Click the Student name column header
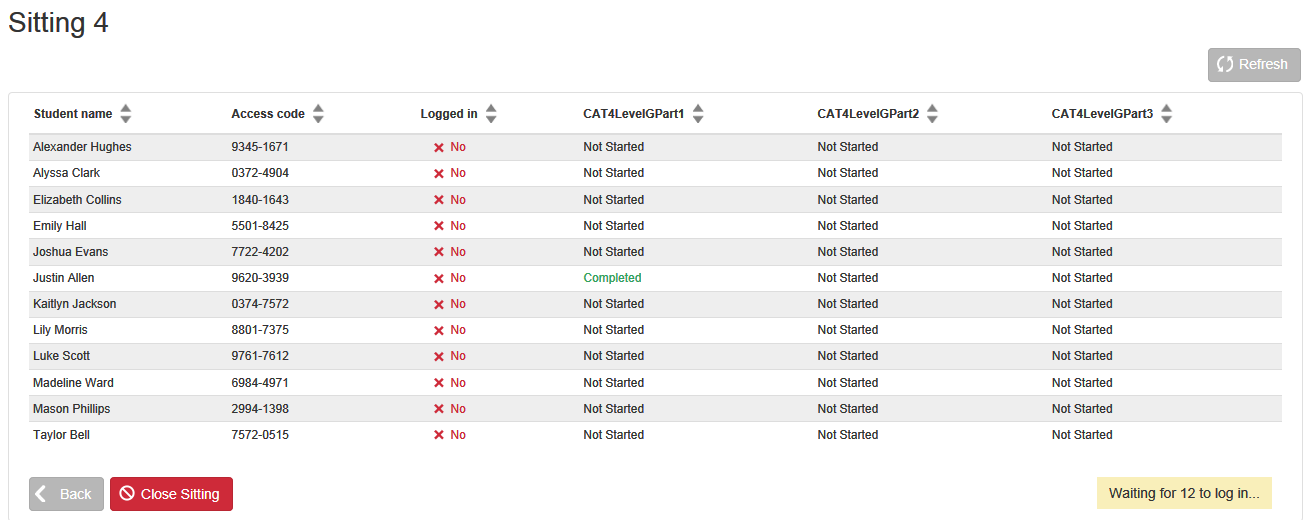Screen dimensions: 1310x520 point(73,114)
